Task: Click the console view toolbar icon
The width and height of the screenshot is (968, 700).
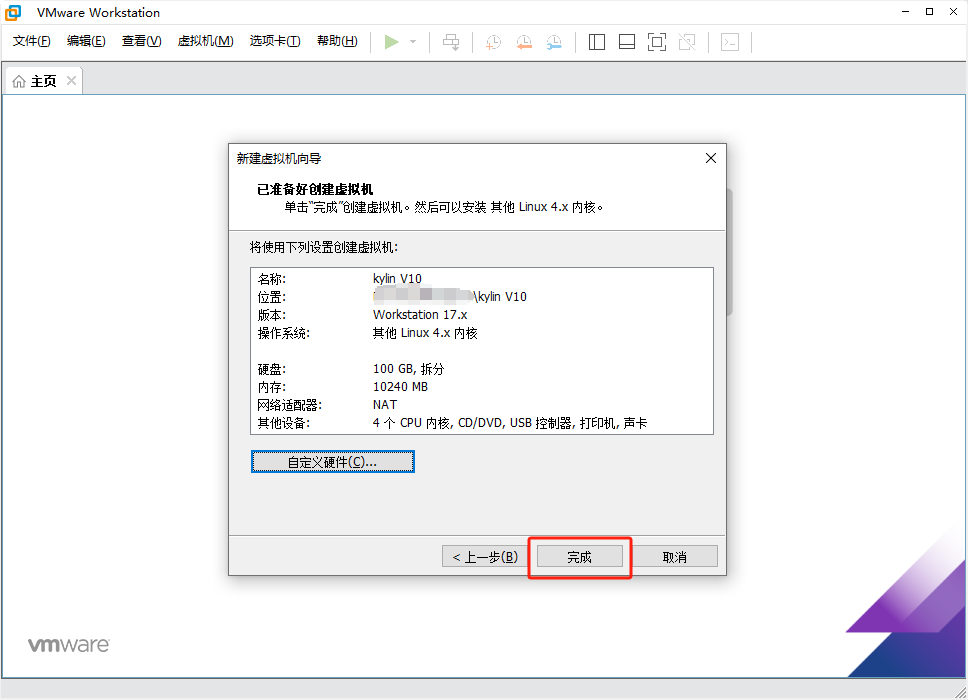Action: click(x=730, y=42)
